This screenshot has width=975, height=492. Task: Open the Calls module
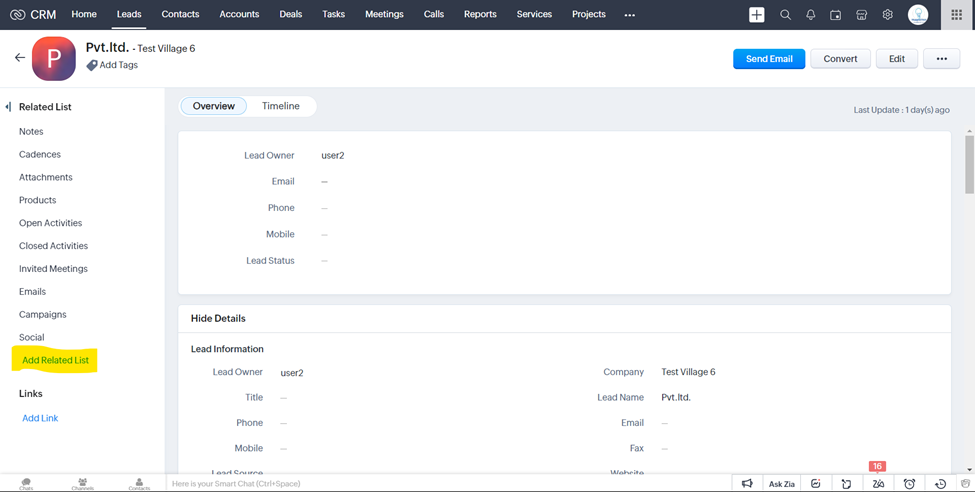(434, 14)
